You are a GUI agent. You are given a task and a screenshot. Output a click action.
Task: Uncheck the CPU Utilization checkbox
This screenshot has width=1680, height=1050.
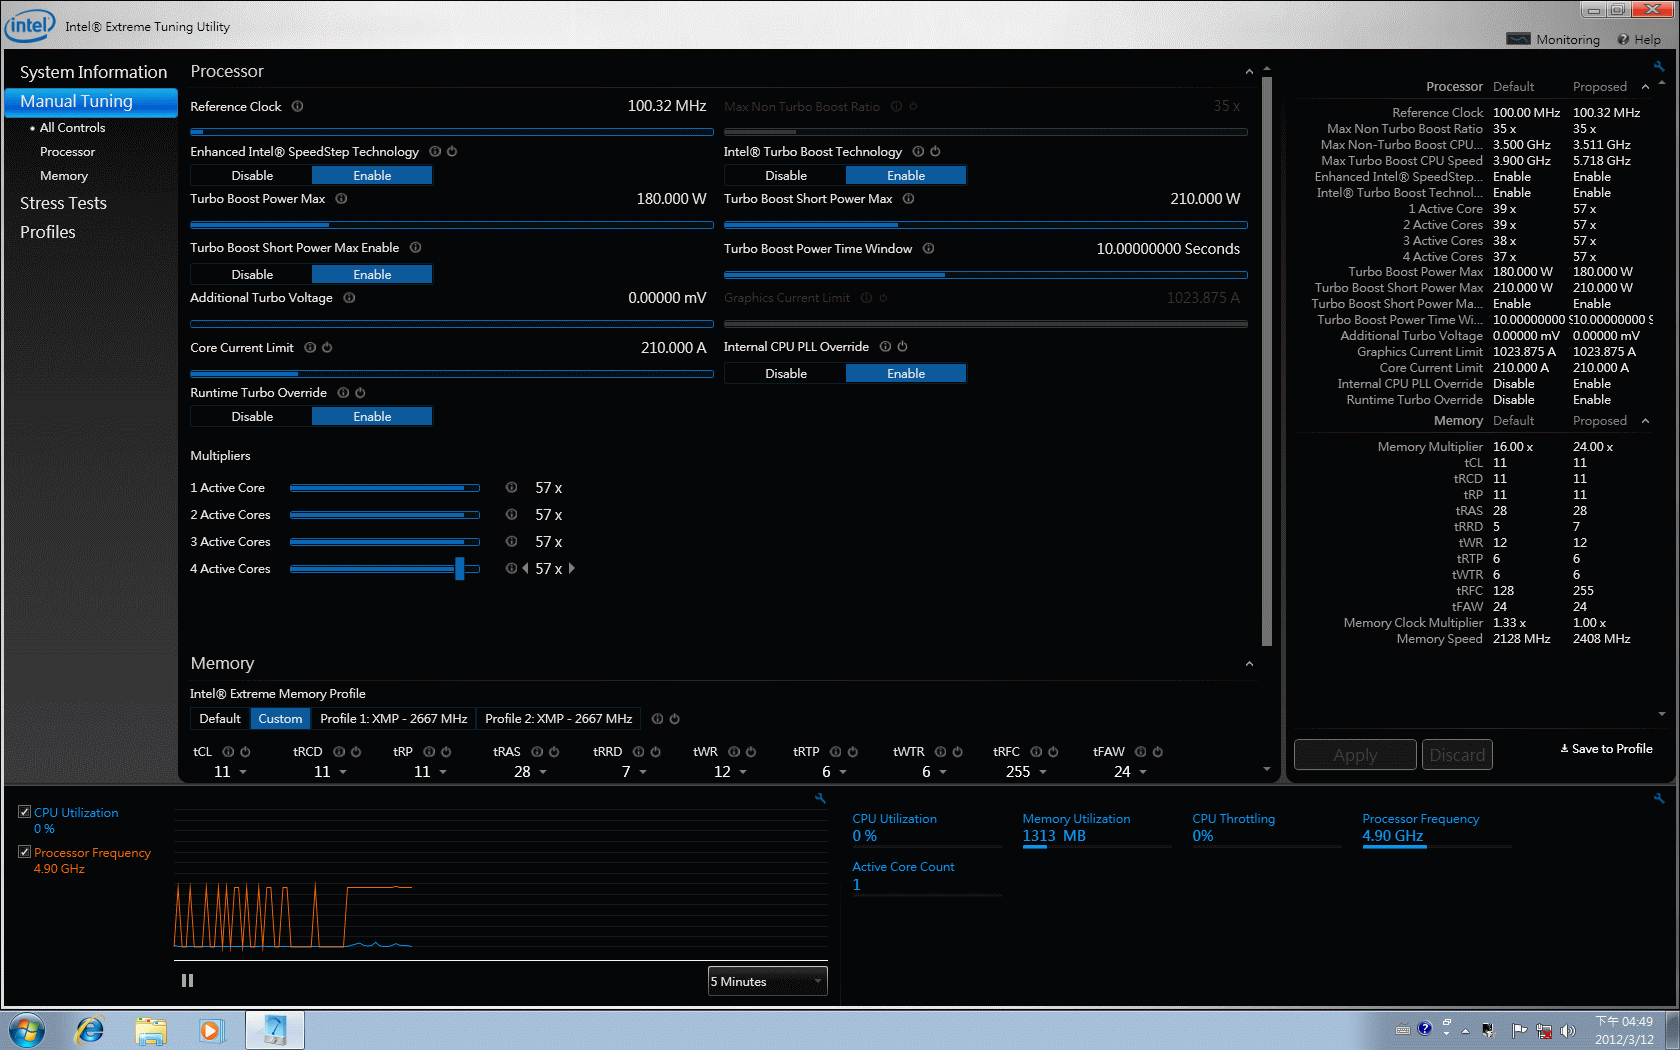coord(24,812)
